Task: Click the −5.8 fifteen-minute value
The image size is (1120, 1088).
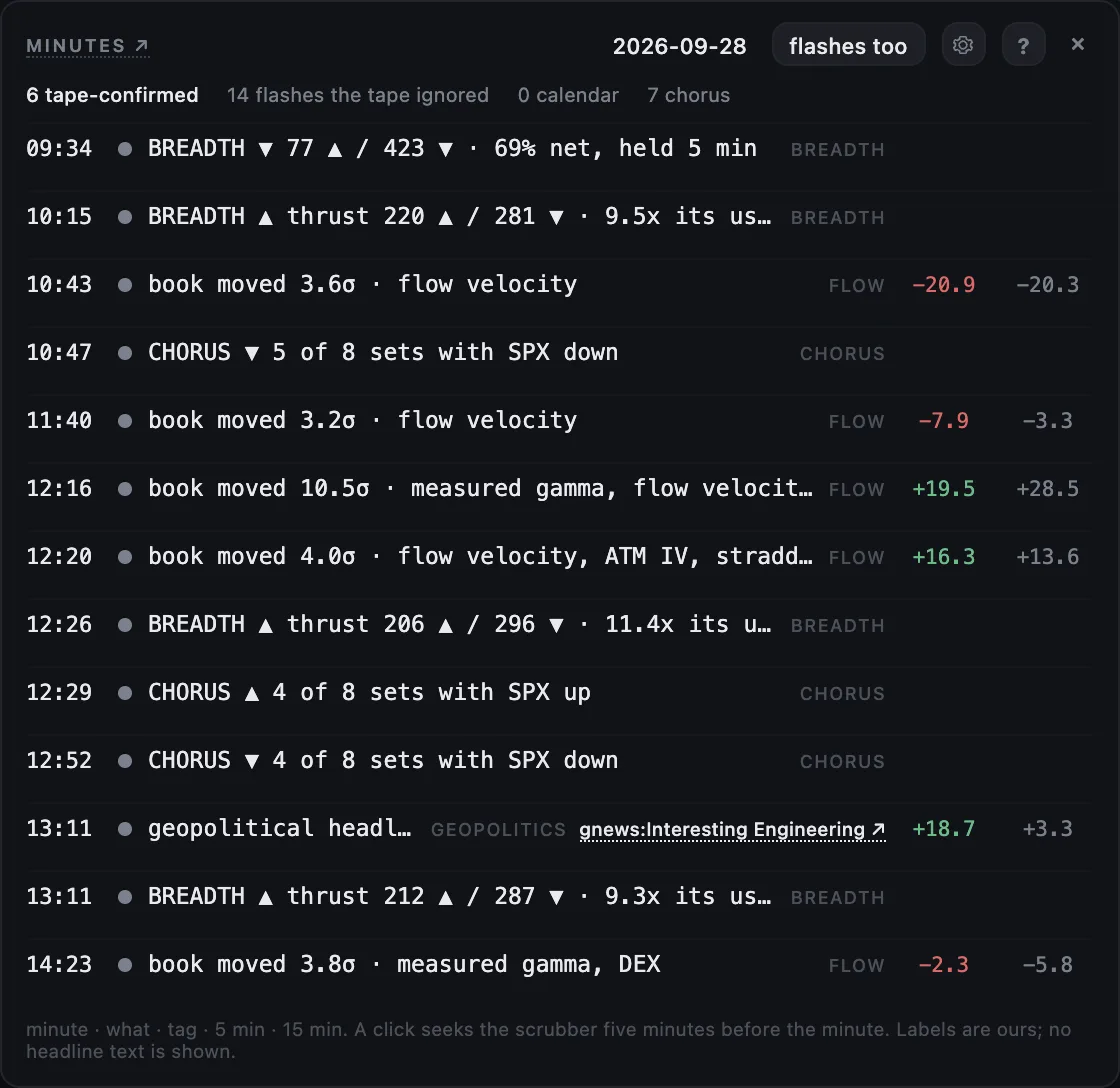Action: tap(1048, 964)
